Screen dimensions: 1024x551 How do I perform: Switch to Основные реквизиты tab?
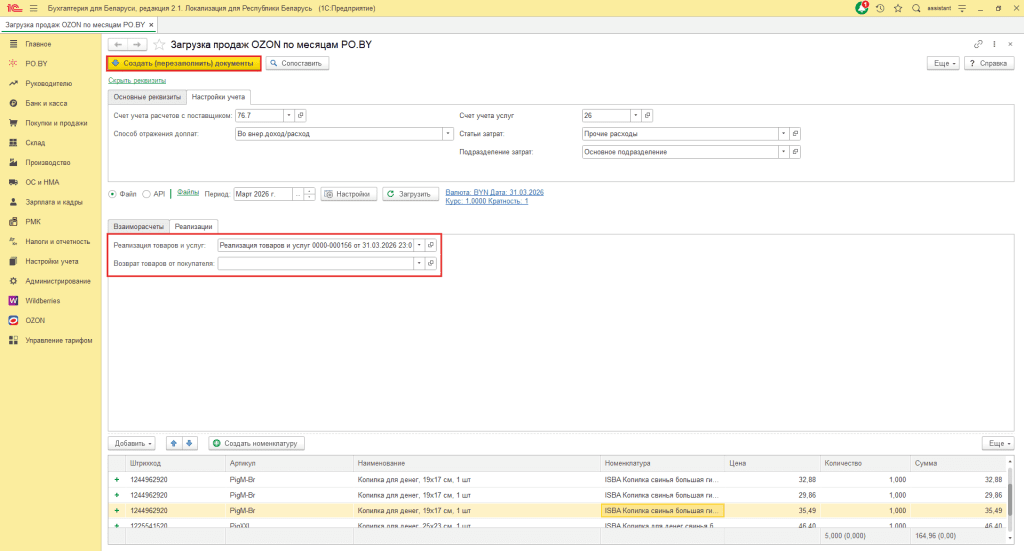point(147,97)
